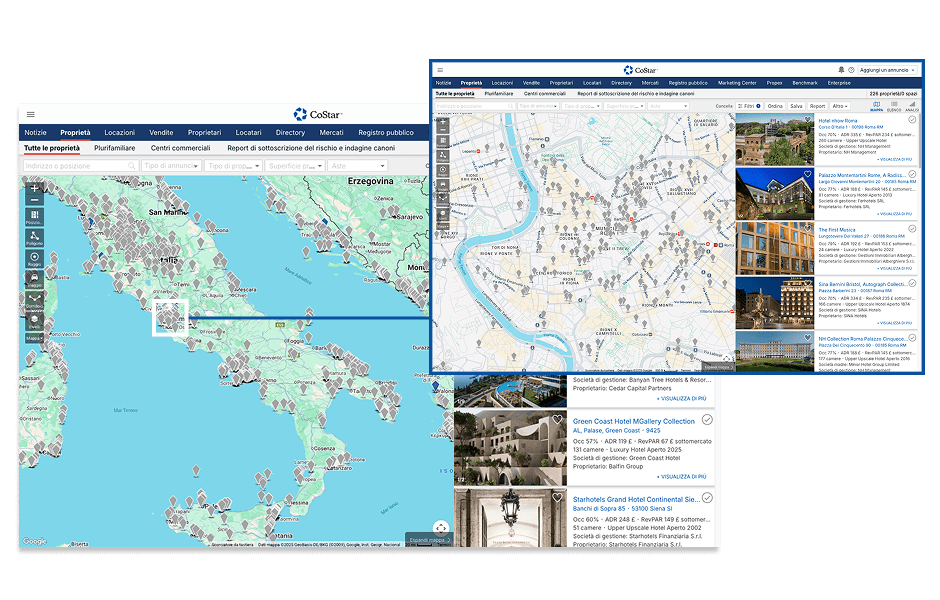The image size is (940, 600).
Task: Open the hamburger menu in the left CoStar window
Action: pyautogui.click(x=30, y=115)
